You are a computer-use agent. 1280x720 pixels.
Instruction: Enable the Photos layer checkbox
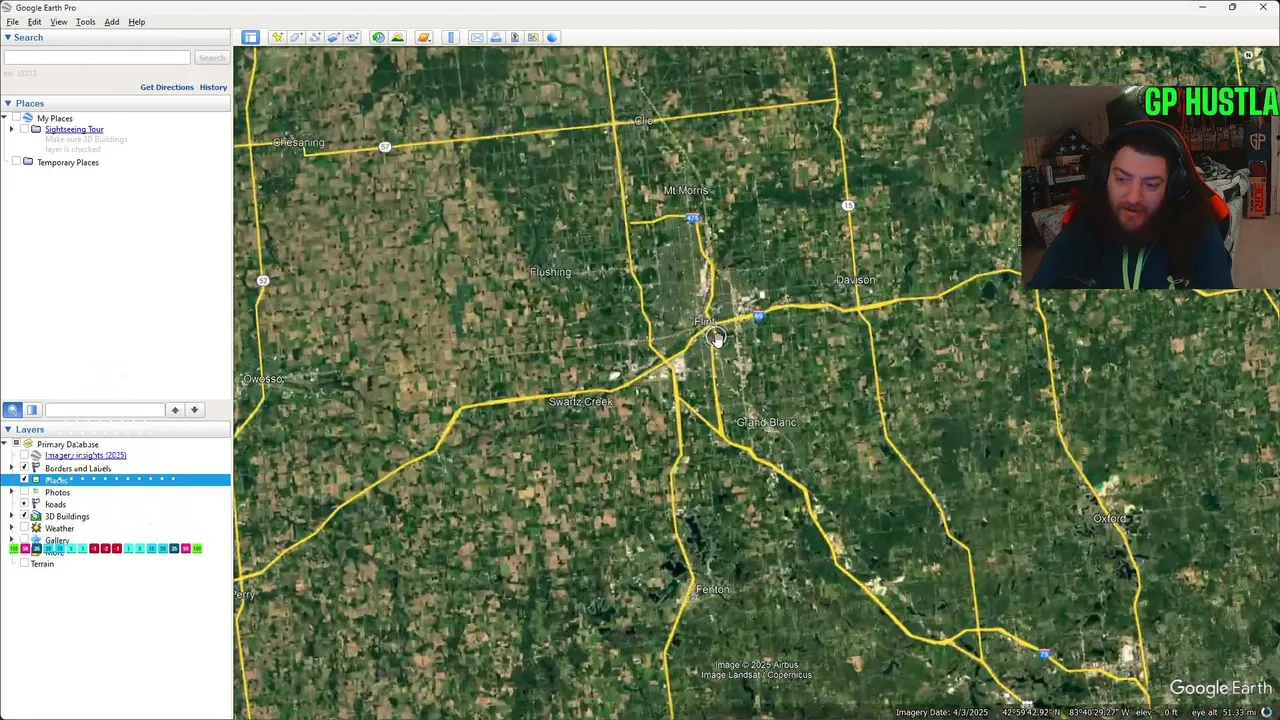(x=24, y=491)
